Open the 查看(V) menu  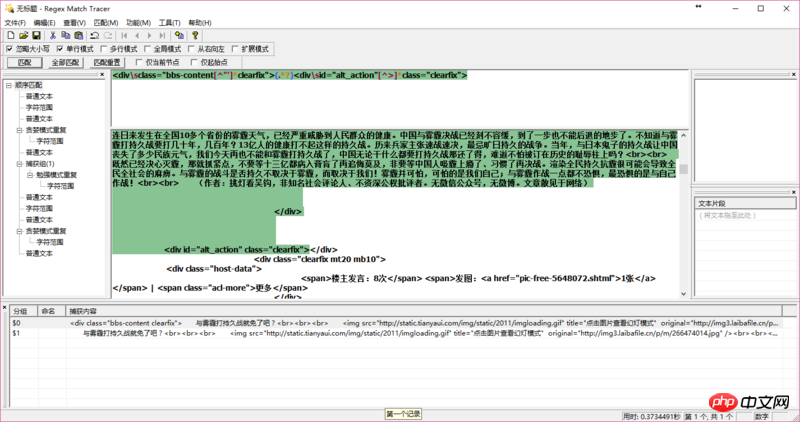(x=74, y=22)
